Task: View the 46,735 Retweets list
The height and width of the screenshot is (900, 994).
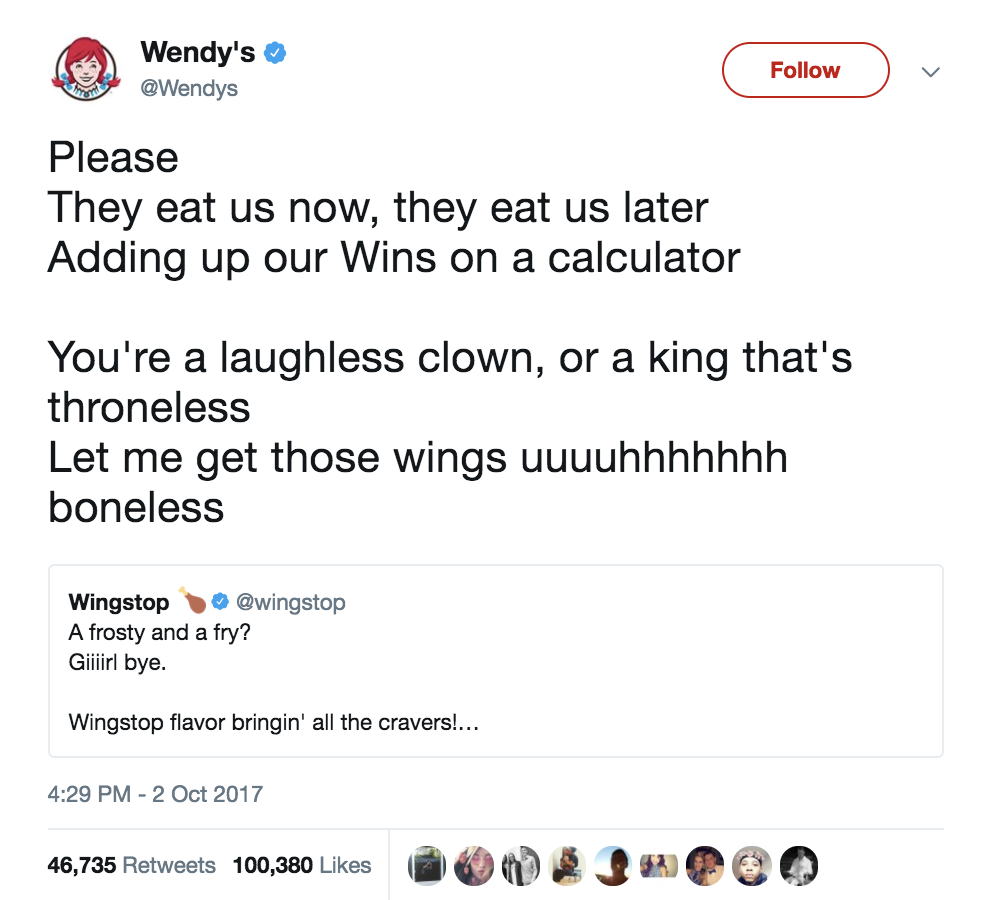Action: (131, 865)
